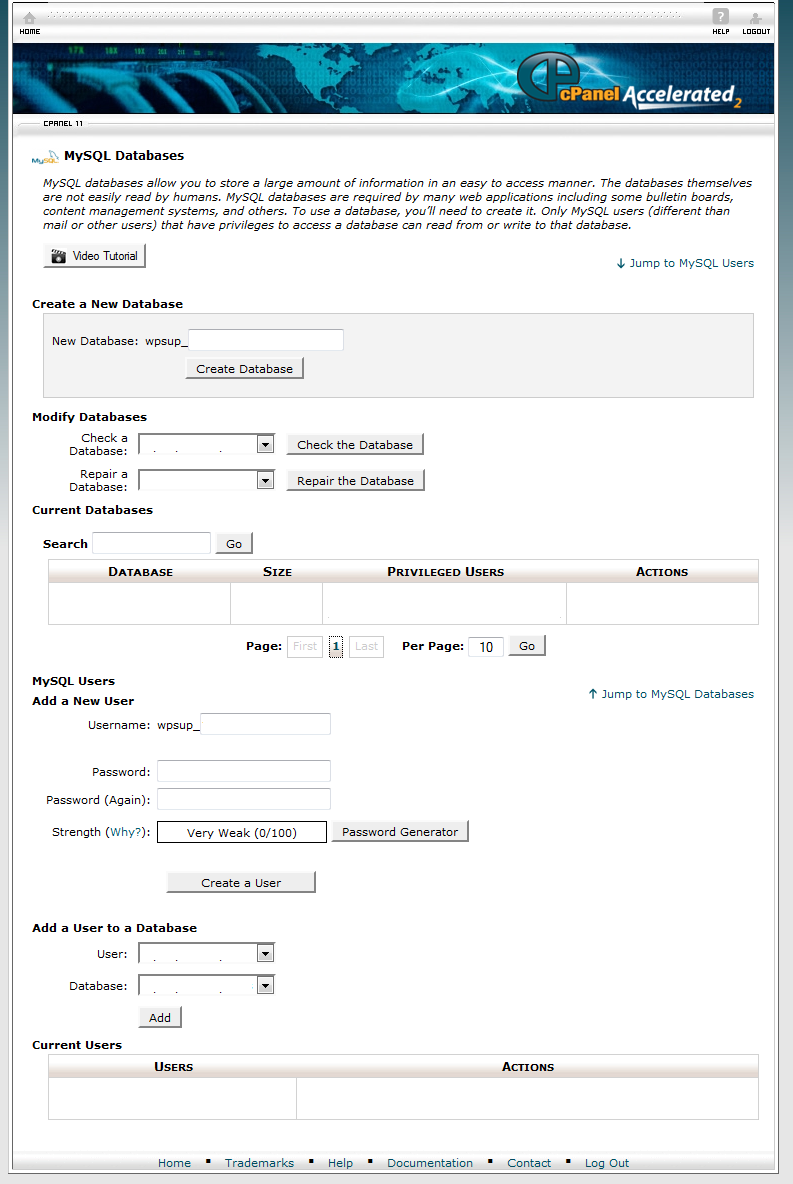Jump to MySQL Users section

tap(685, 263)
